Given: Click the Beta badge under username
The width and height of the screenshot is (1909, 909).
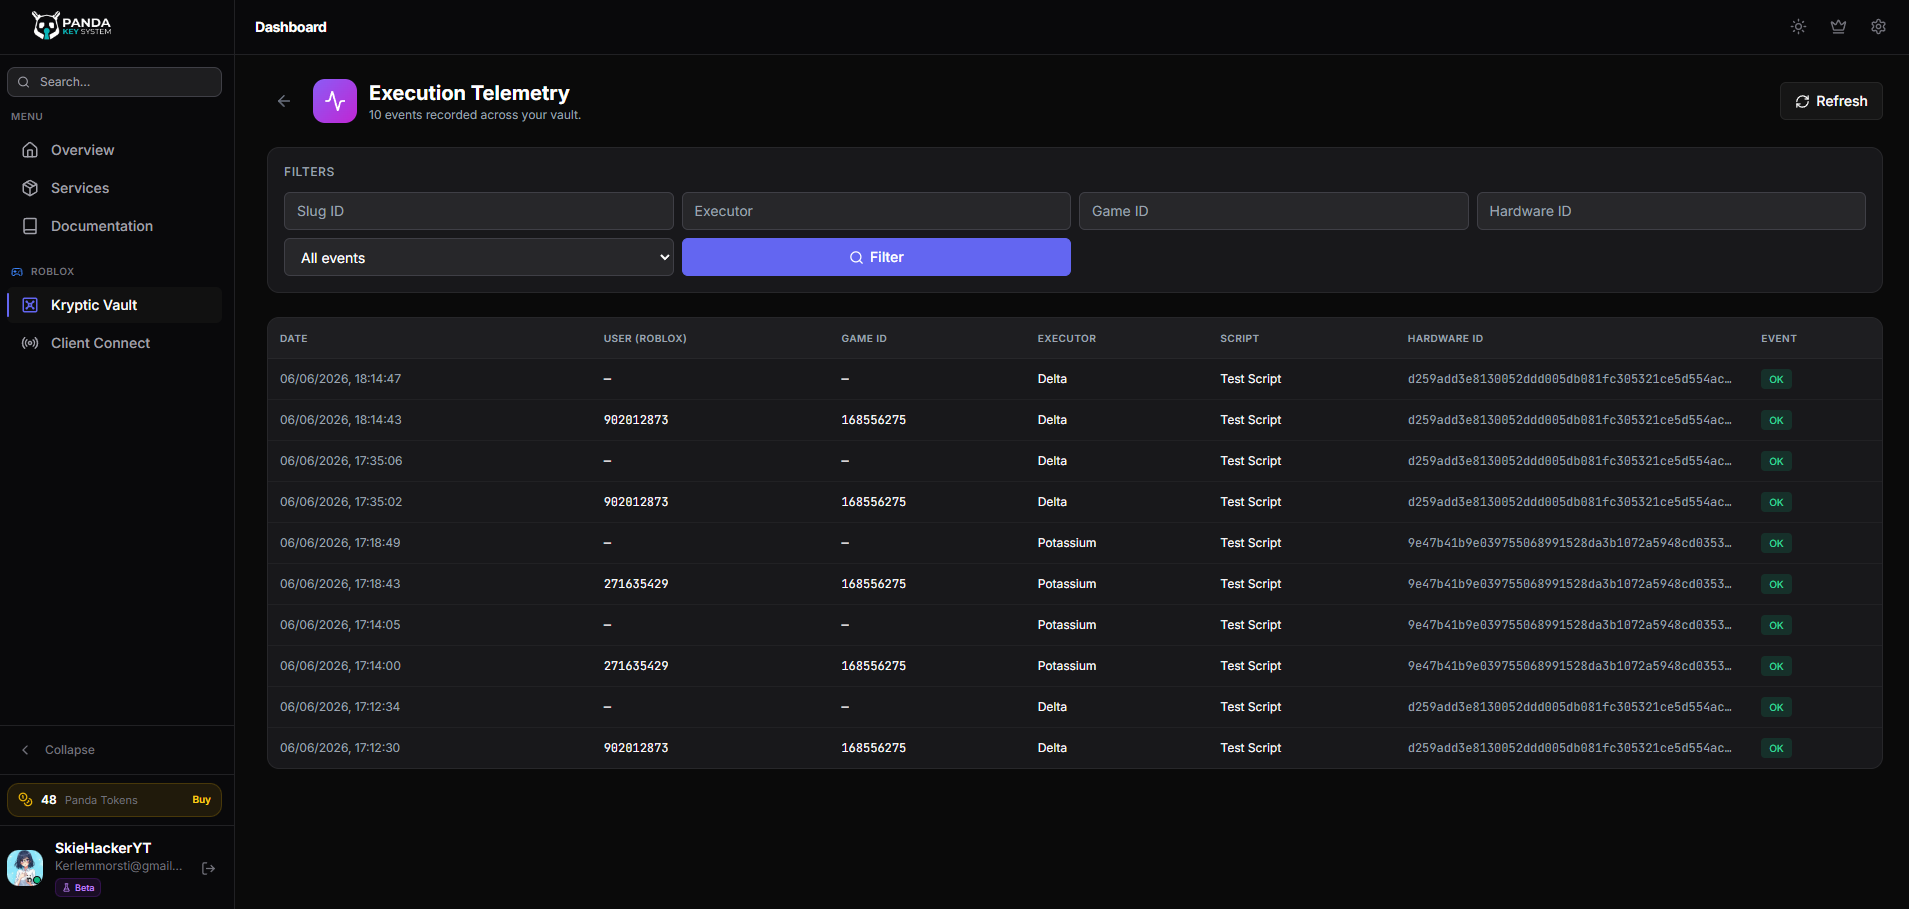Looking at the screenshot, I should (x=78, y=888).
